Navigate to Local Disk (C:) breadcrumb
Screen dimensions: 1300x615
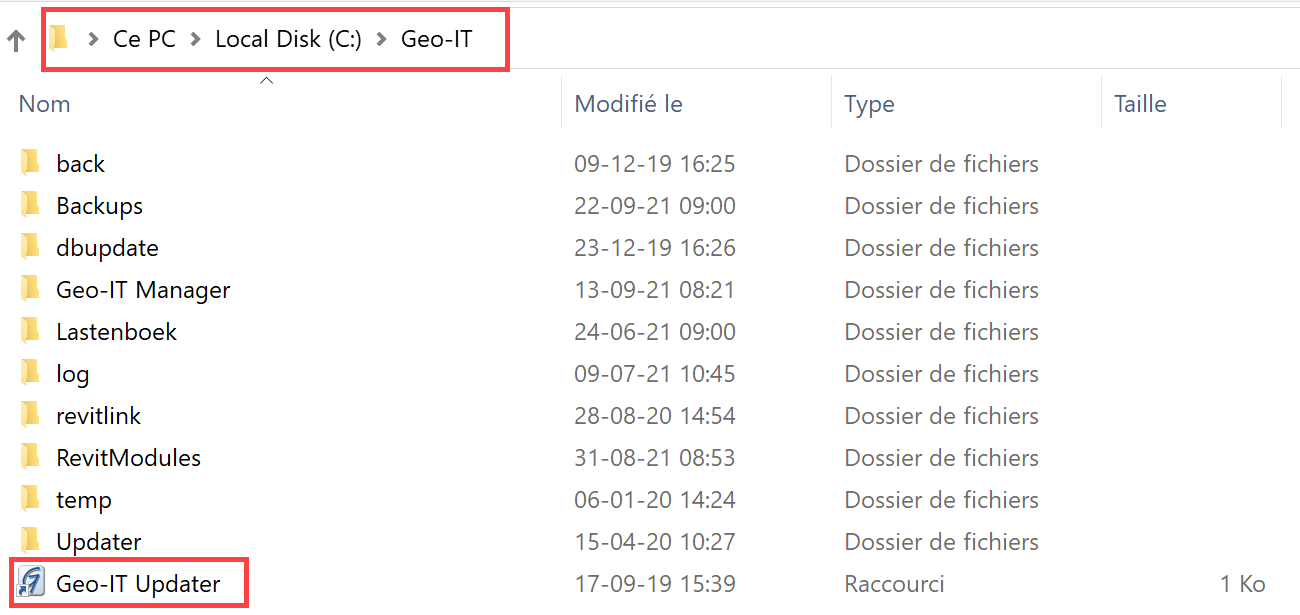288,40
